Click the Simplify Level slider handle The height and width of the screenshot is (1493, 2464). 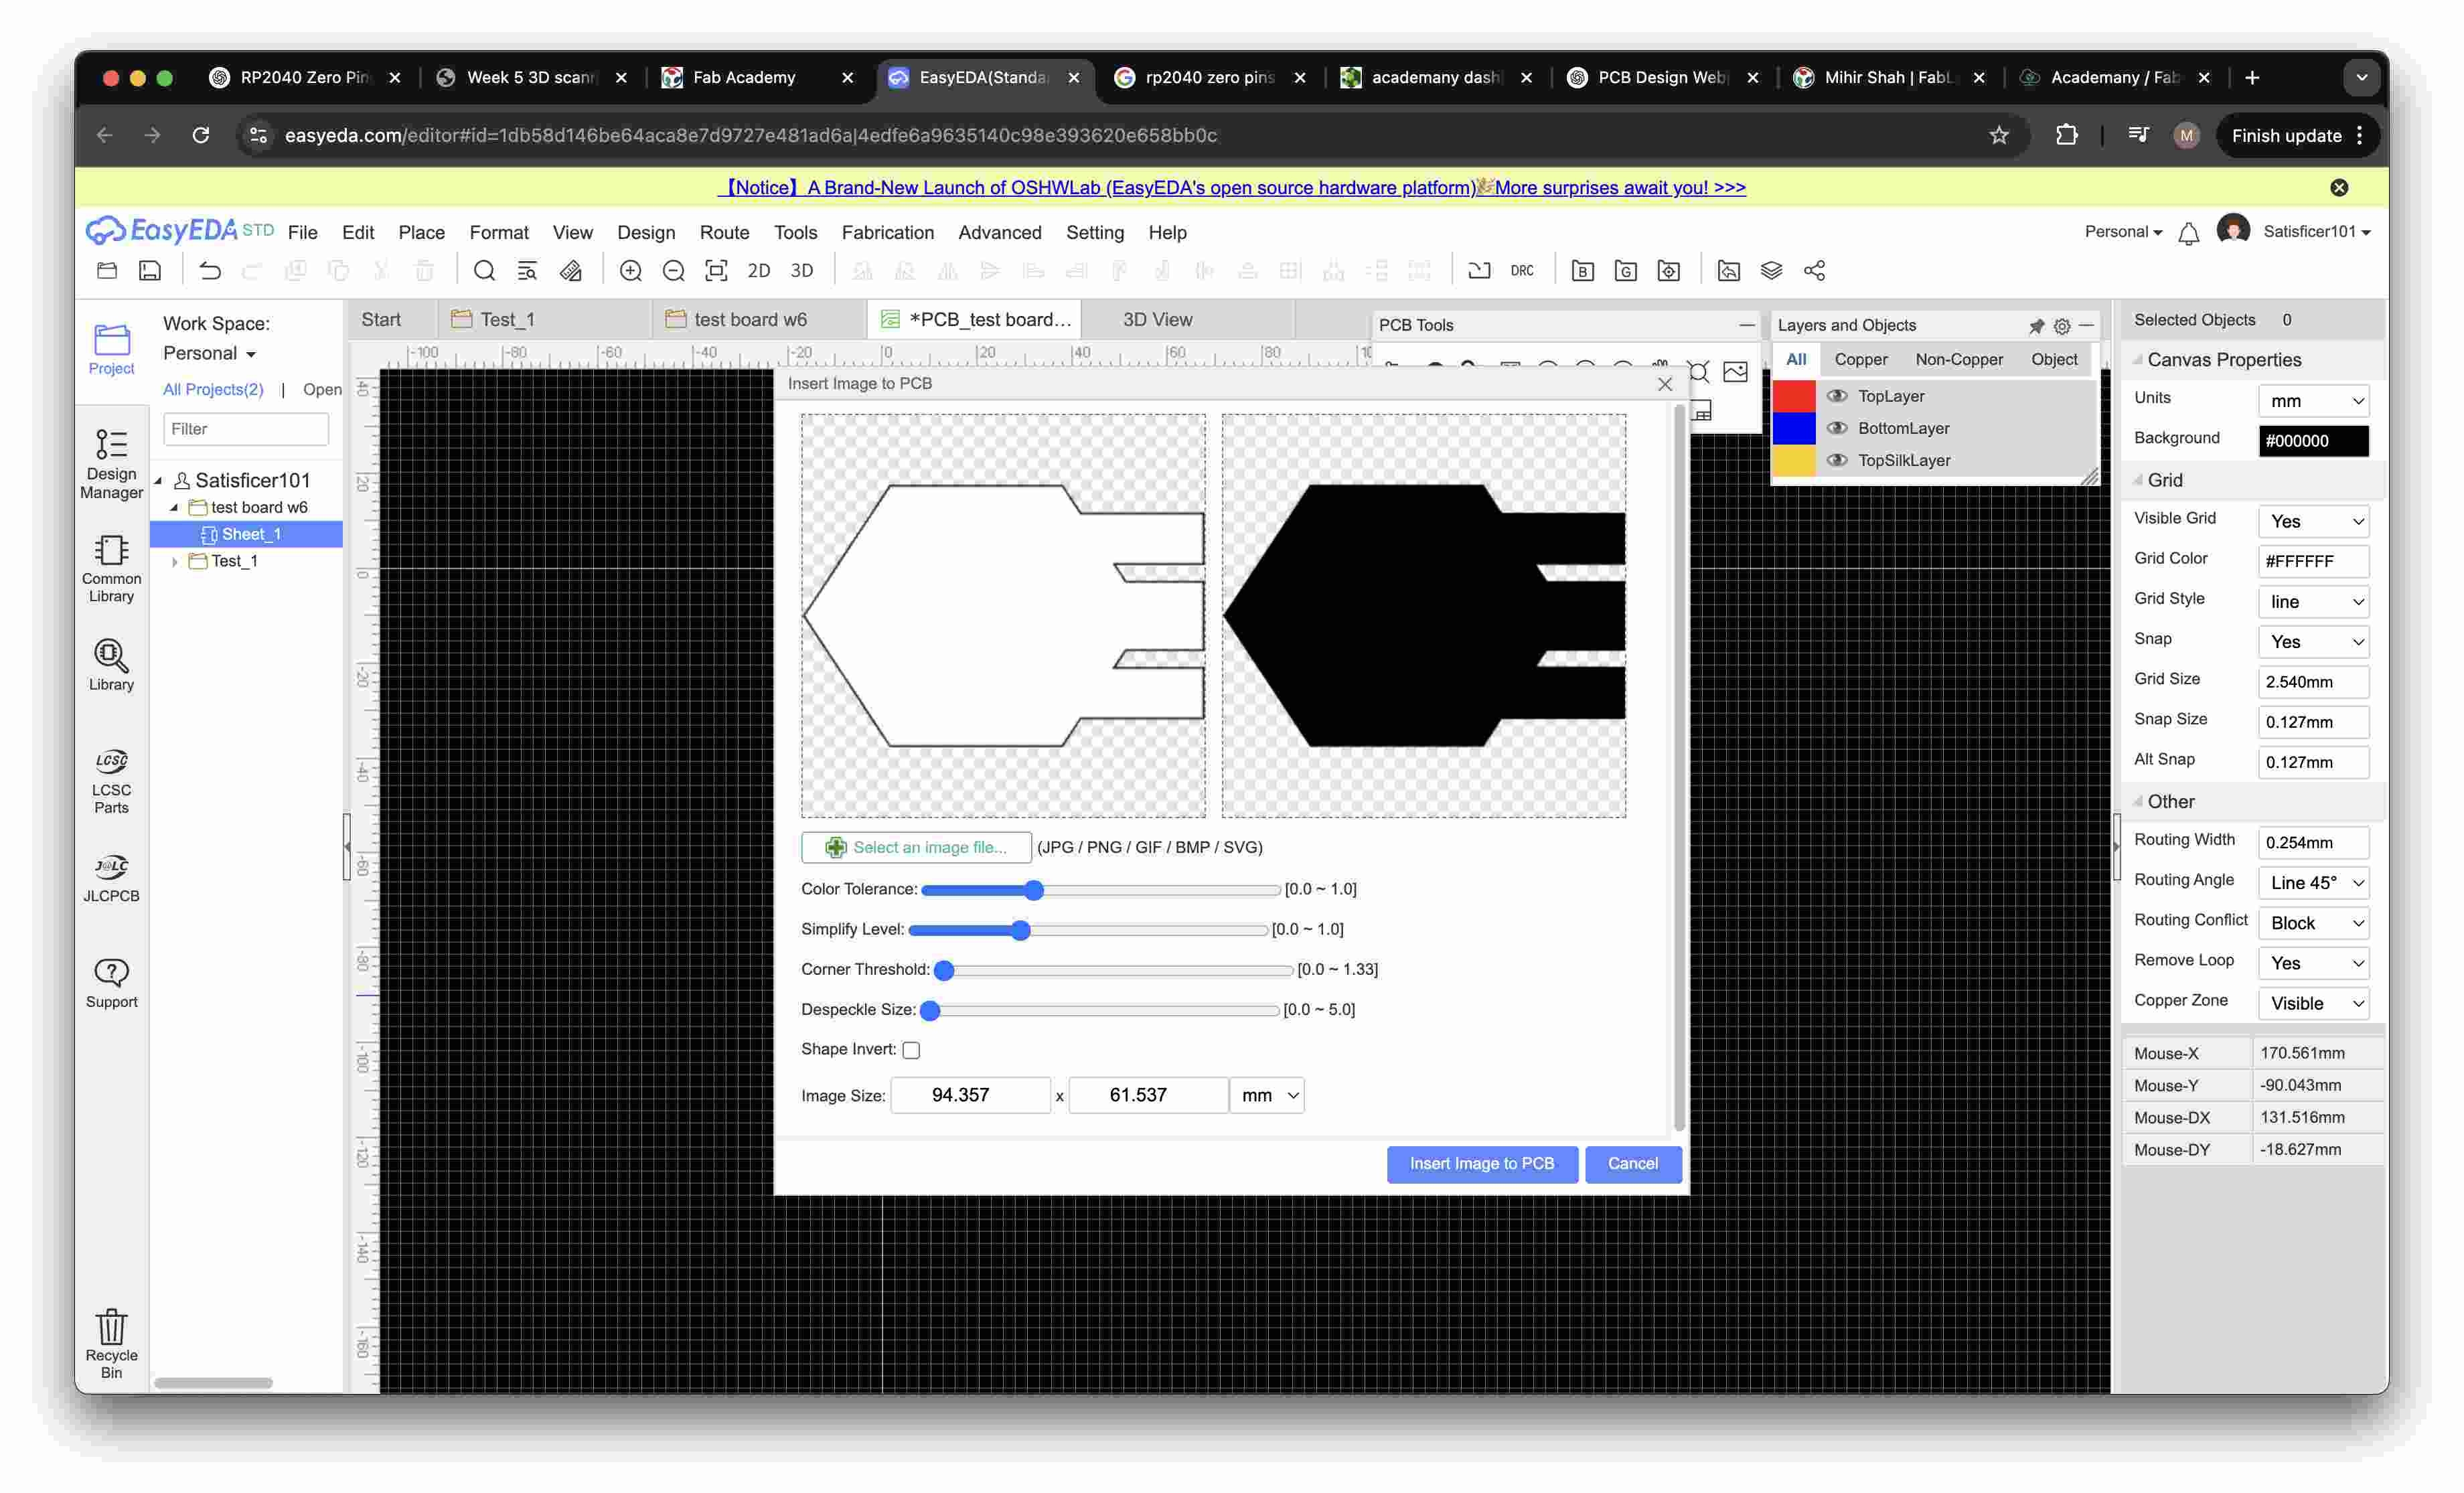coord(1020,930)
